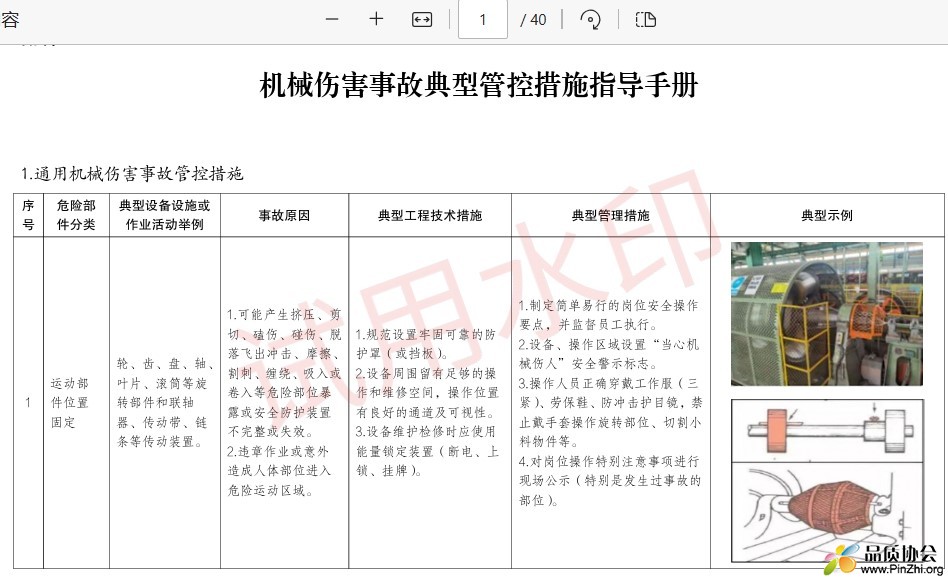The height and width of the screenshot is (581, 948).
Task: Click the conical guard drawing
Action: (827, 513)
